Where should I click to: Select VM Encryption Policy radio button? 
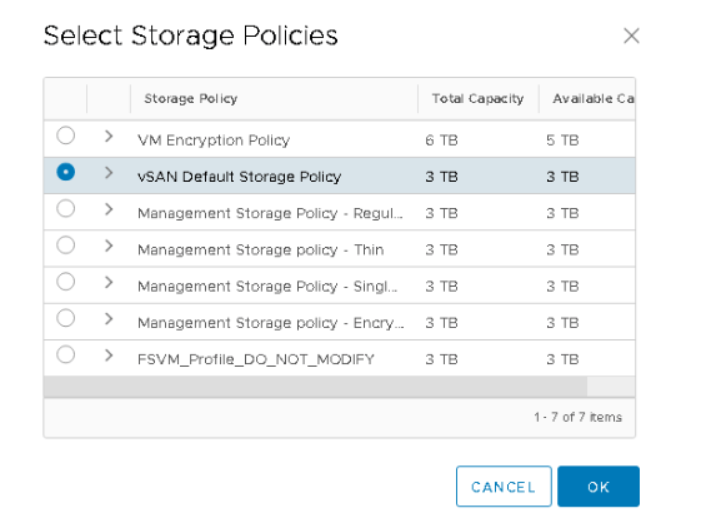click(x=65, y=135)
